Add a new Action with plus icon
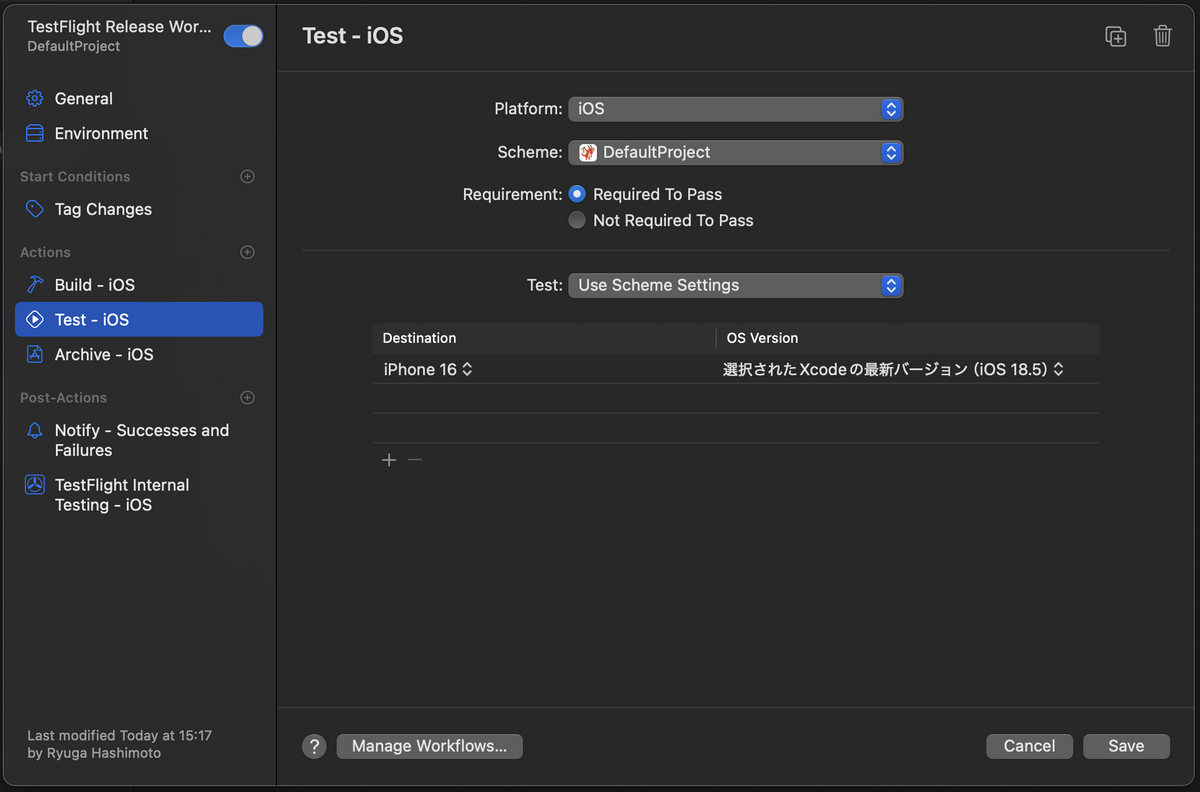The width and height of the screenshot is (1200, 792). pyautogui.click(x=248, y=253)
